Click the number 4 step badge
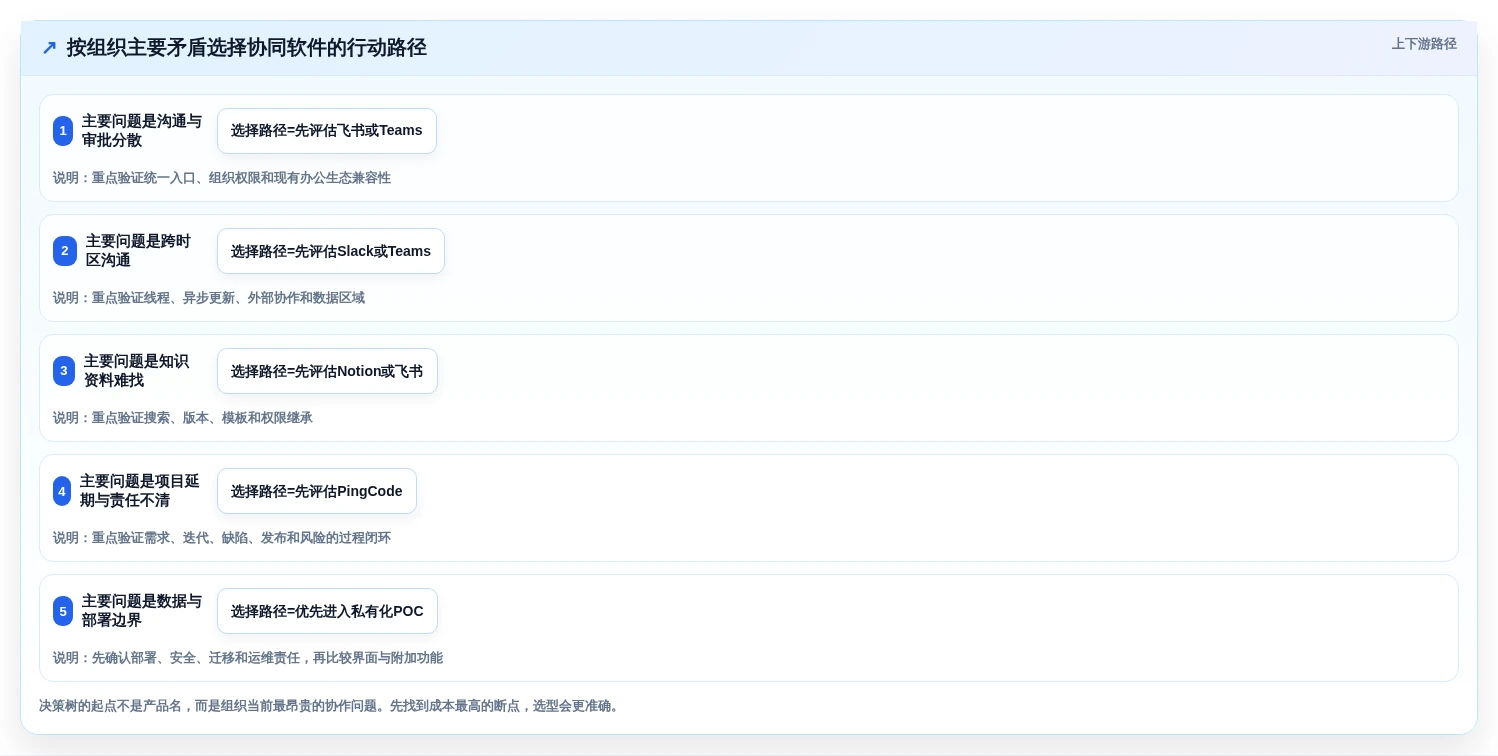Viewport: 1498px width, 756px height. point(62,491)
